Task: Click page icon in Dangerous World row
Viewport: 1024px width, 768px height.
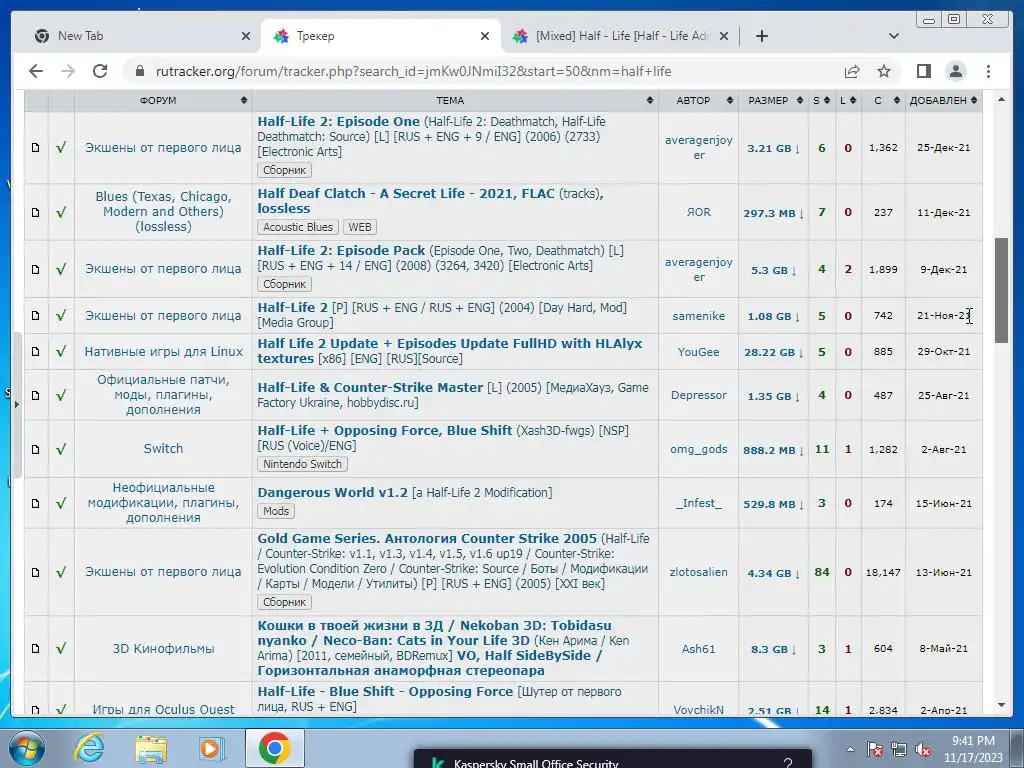Action: coord(36,504)
